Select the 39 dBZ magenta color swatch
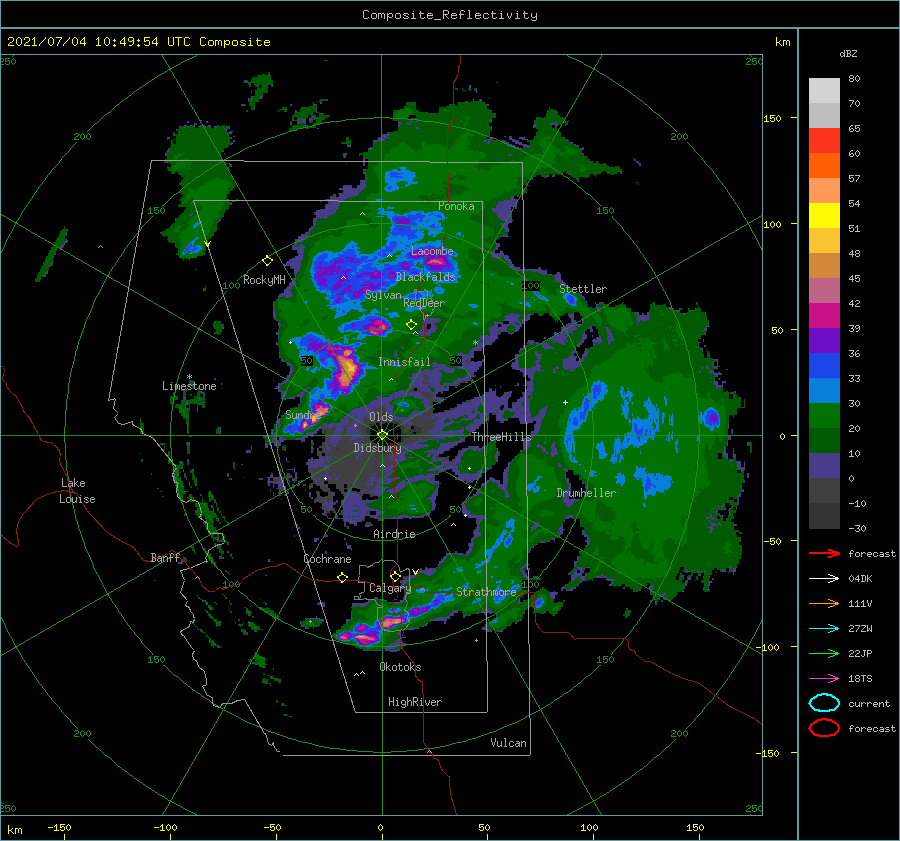900x841 pixels. (x=824, y=315)
